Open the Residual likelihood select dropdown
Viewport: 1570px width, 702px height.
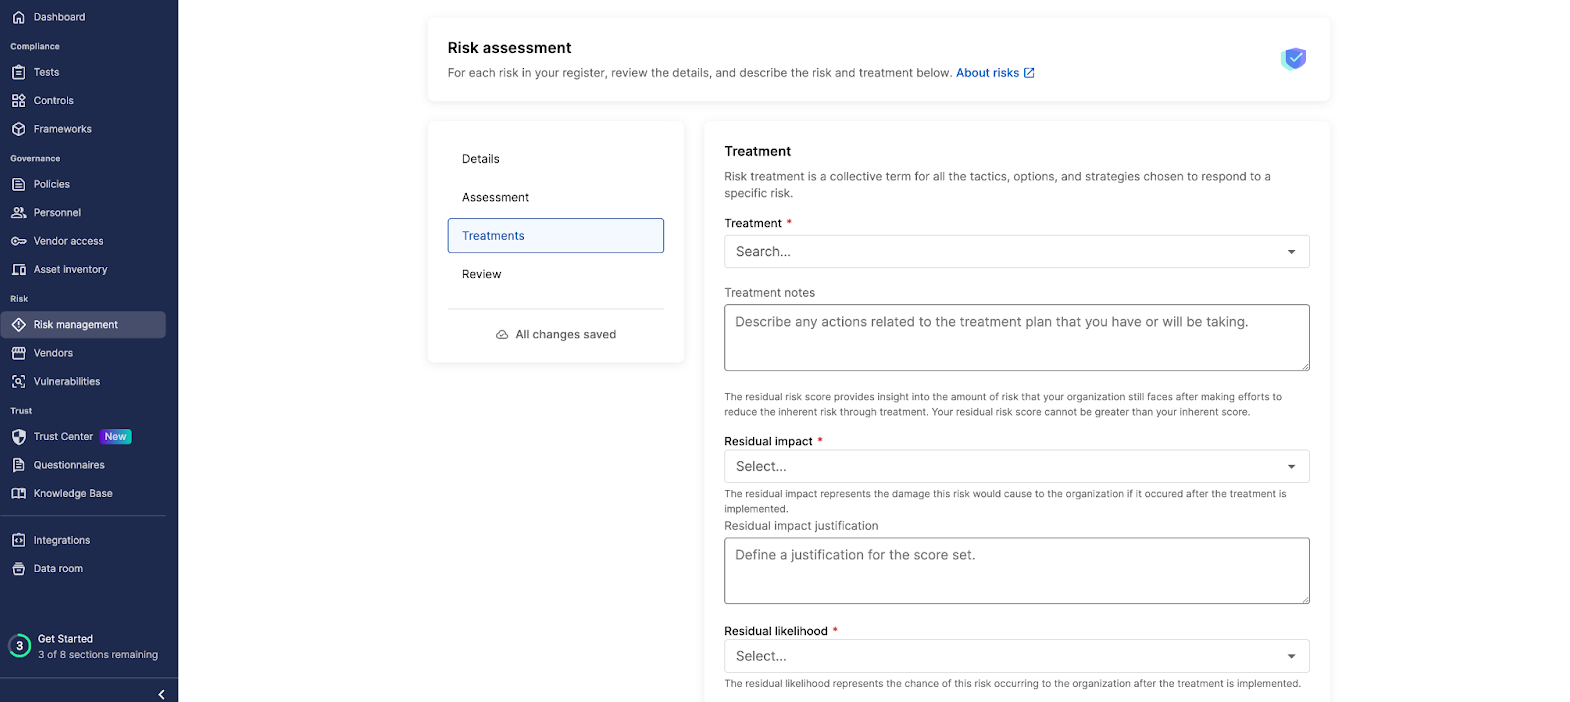point(1016,656)
